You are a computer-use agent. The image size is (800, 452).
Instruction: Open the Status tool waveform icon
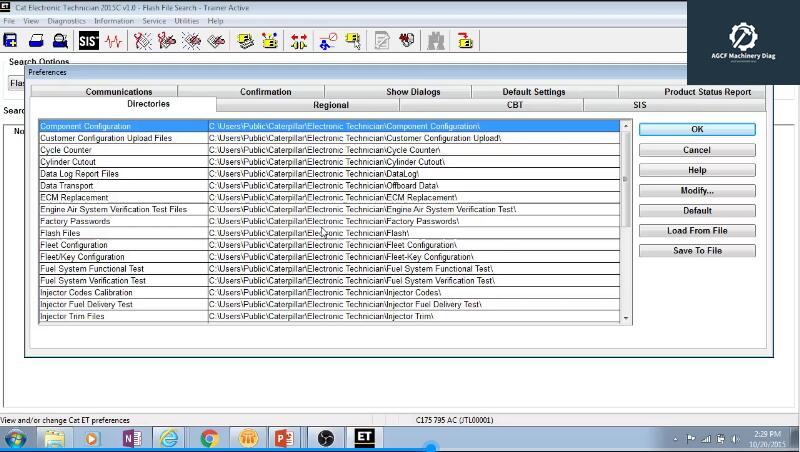113,40
